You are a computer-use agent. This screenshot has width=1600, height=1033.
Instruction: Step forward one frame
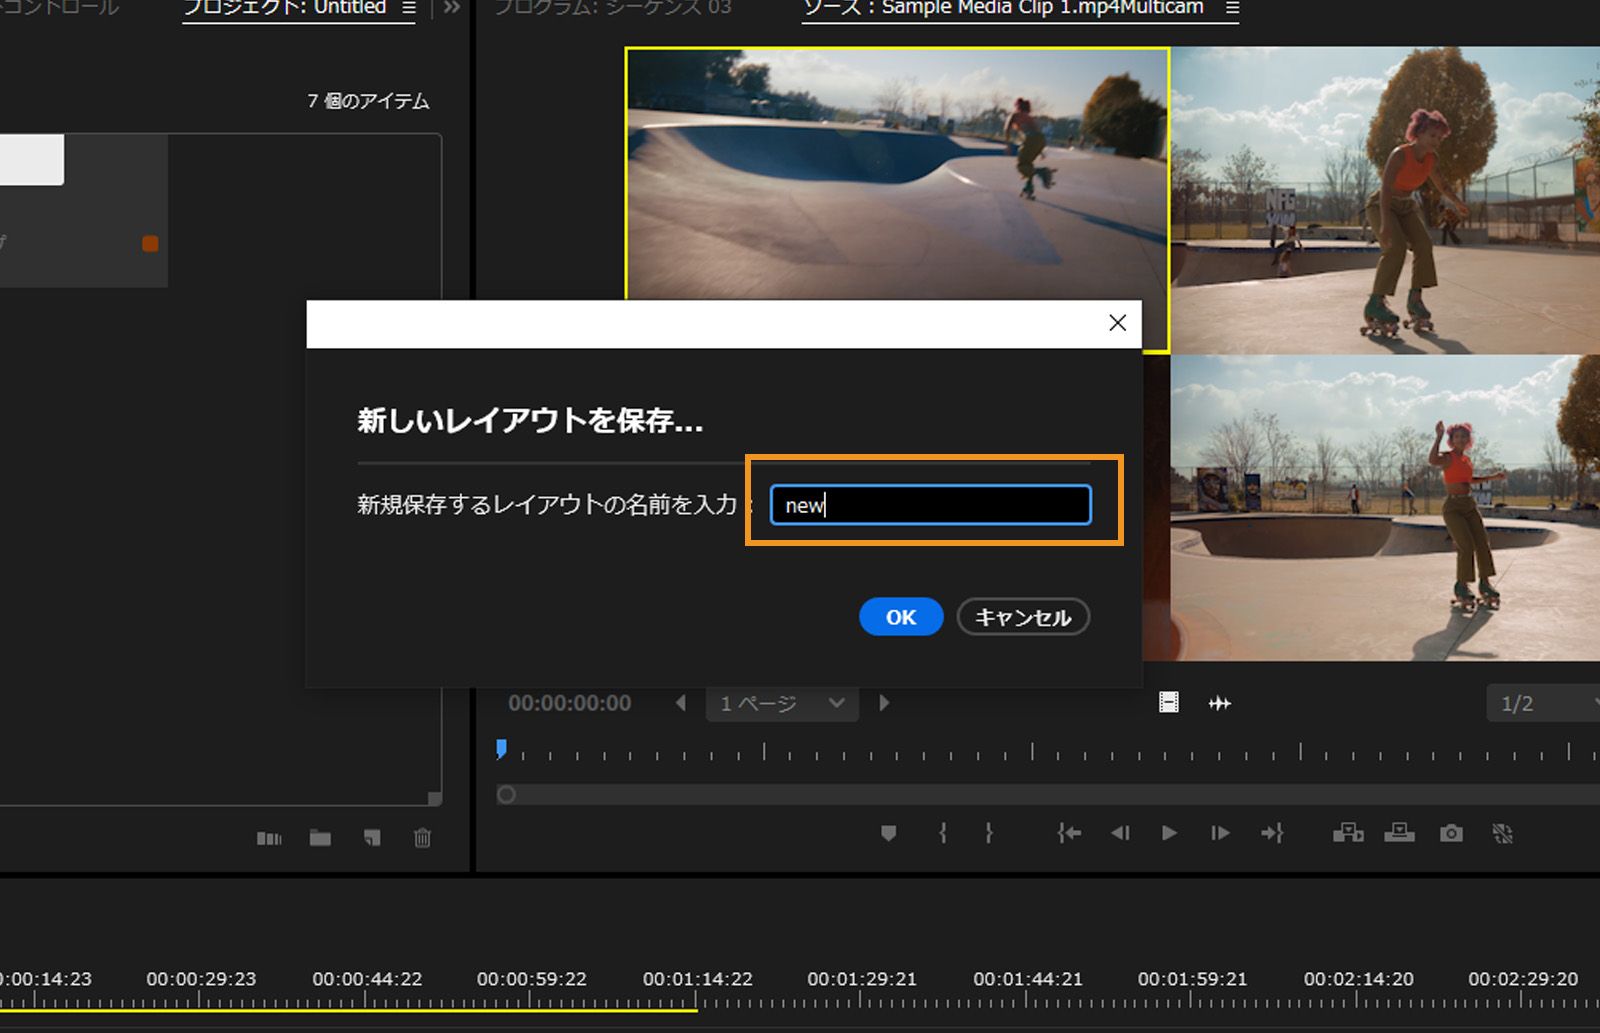[1220, 833]
